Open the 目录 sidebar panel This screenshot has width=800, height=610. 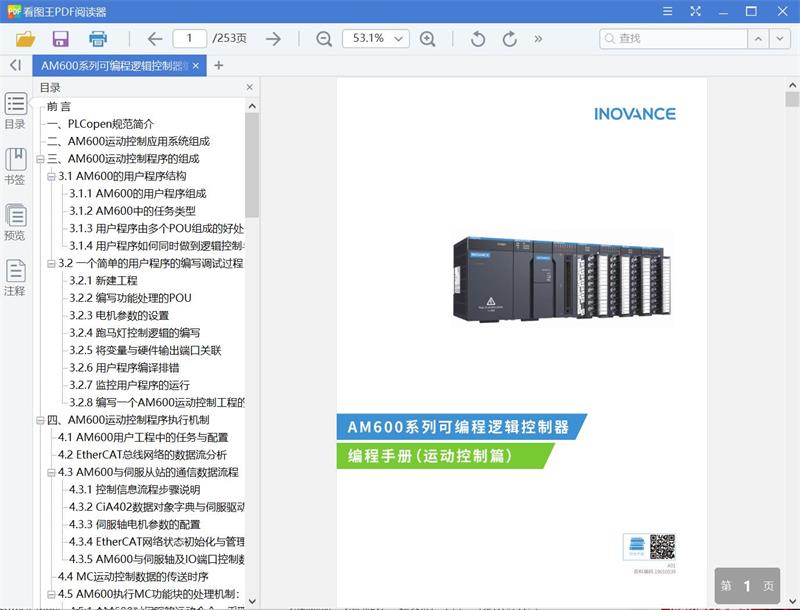(15, 111)
